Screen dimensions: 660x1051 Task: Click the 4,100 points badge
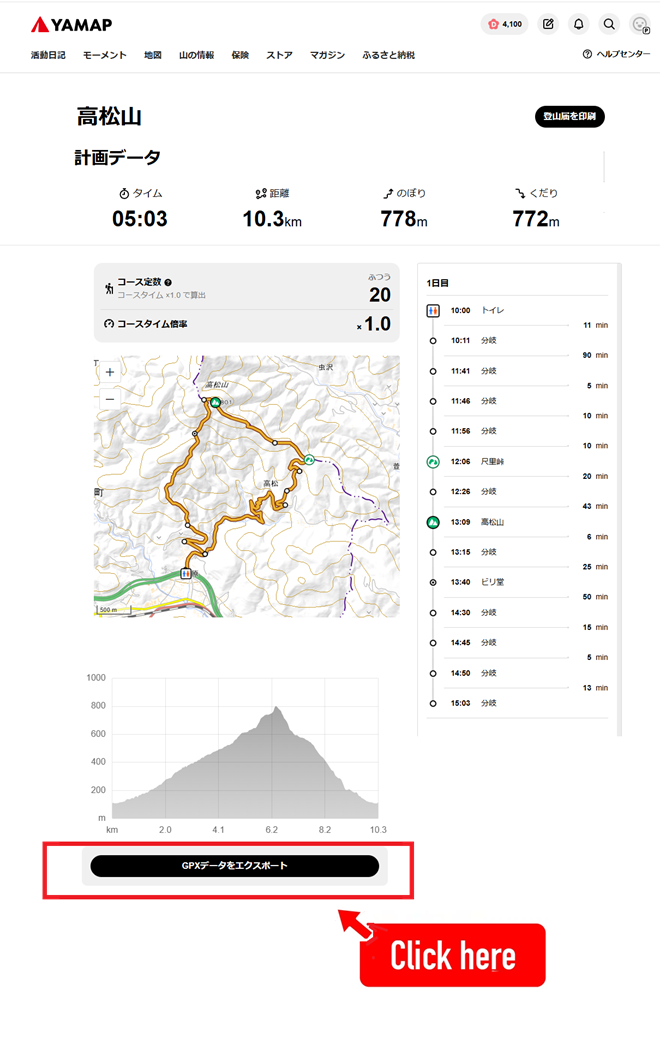point(504,24)
